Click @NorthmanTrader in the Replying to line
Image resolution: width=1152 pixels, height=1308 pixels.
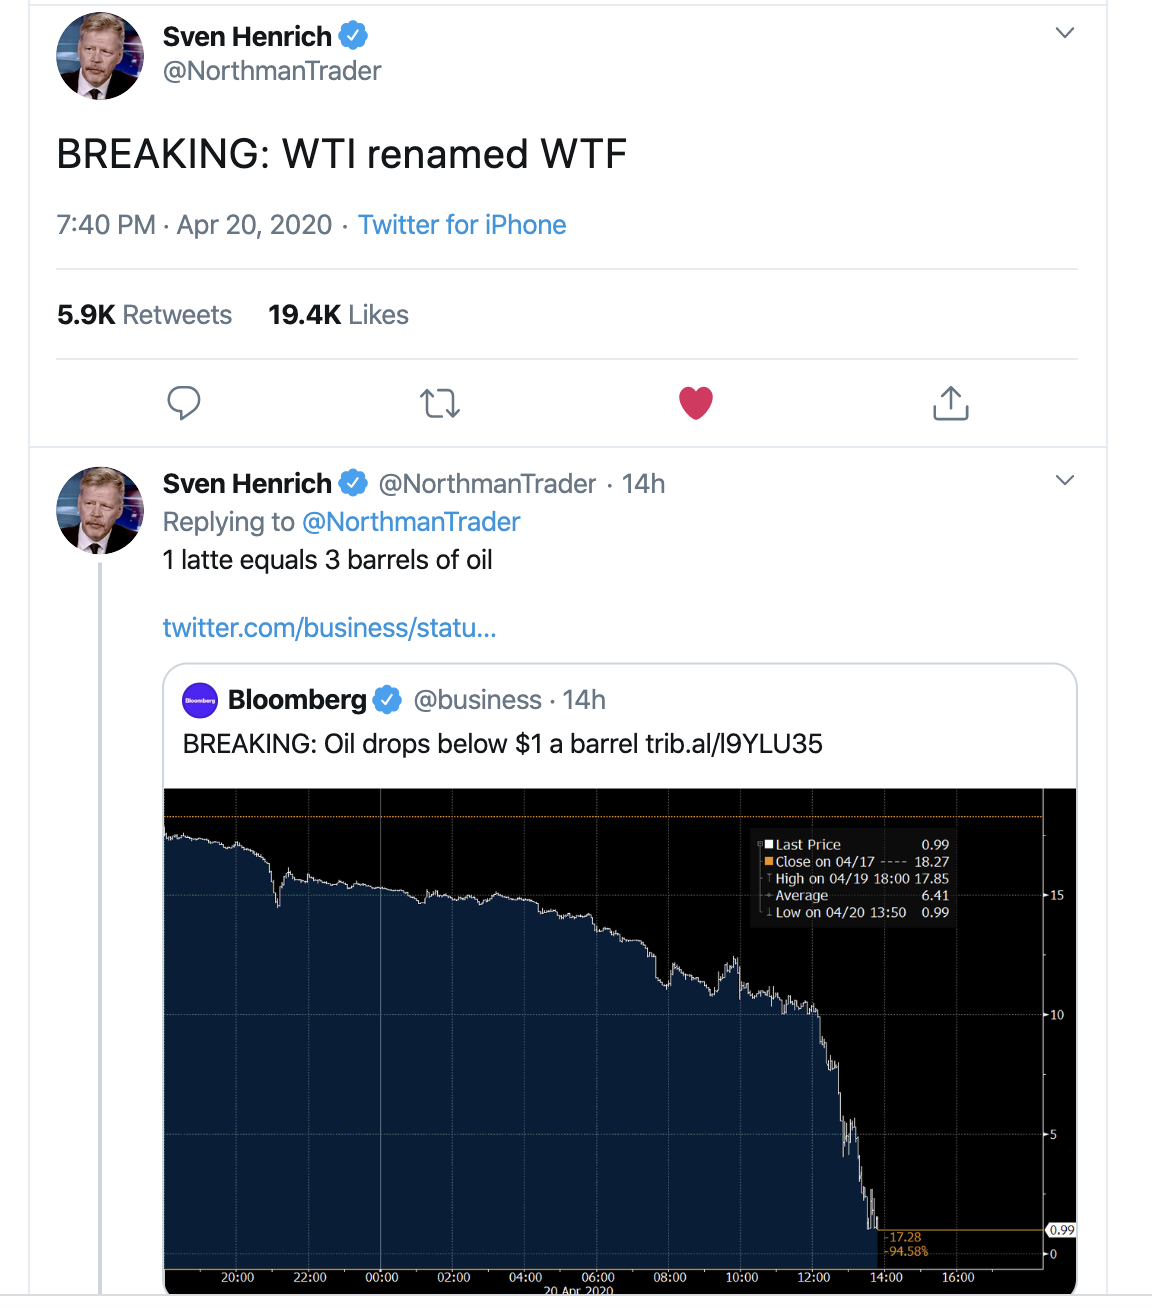click(411, 522)
